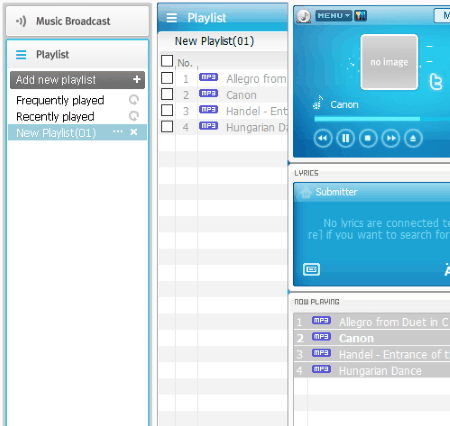
Task: Click the middle Playlist panel hamburger icon
Action: [172, 18]
